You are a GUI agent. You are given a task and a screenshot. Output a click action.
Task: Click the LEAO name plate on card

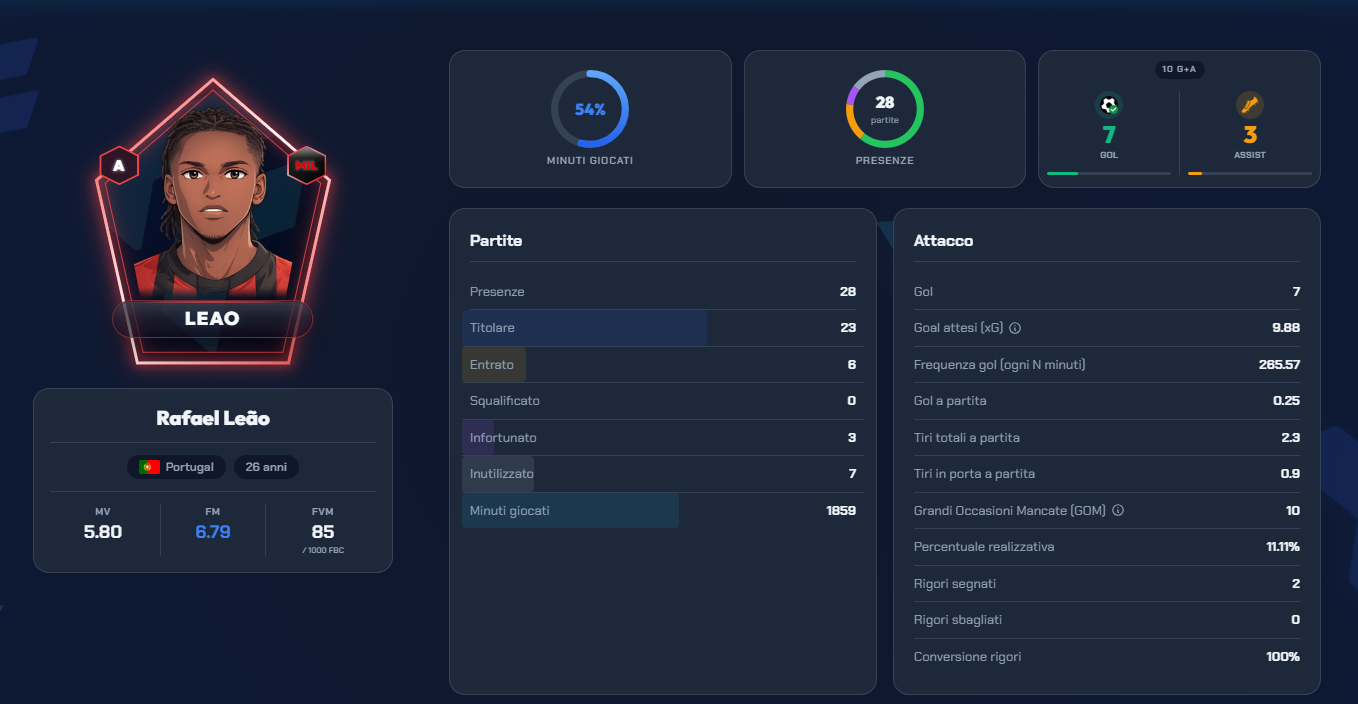[x=213, y=319]
